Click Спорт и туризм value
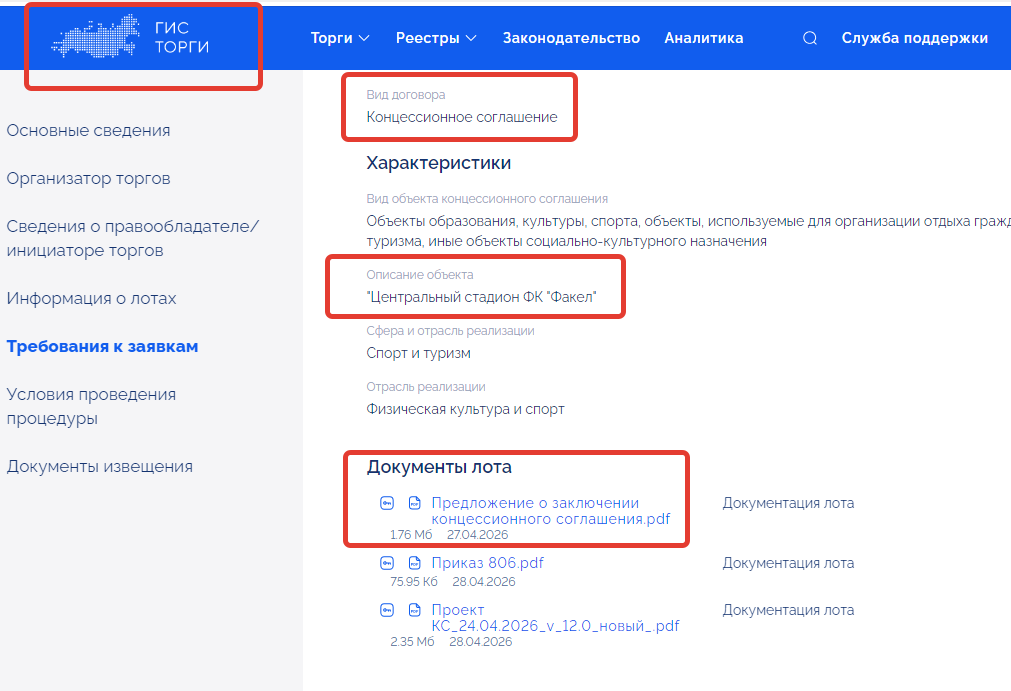 (418, 353)
